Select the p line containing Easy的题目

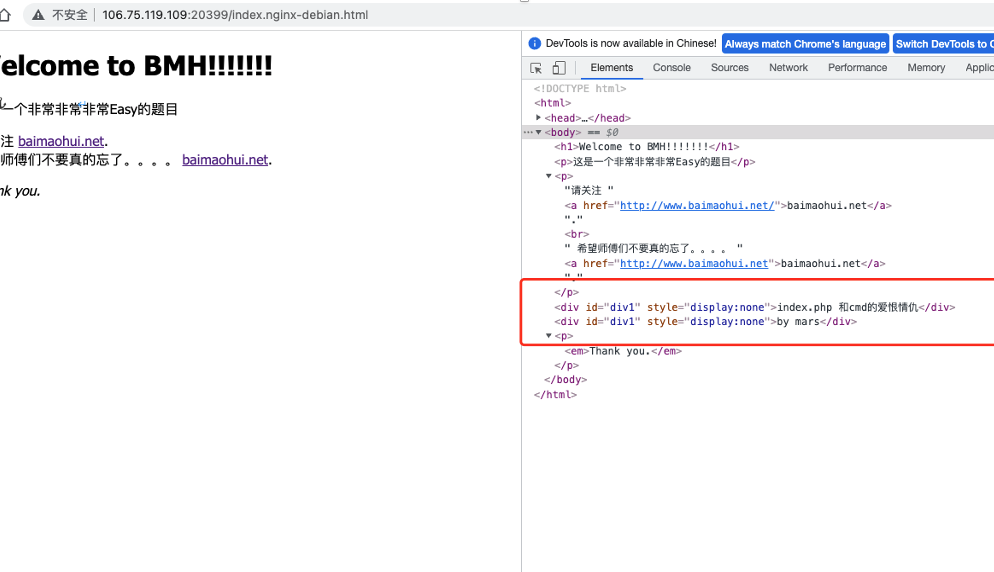click(x=655, y=162)
